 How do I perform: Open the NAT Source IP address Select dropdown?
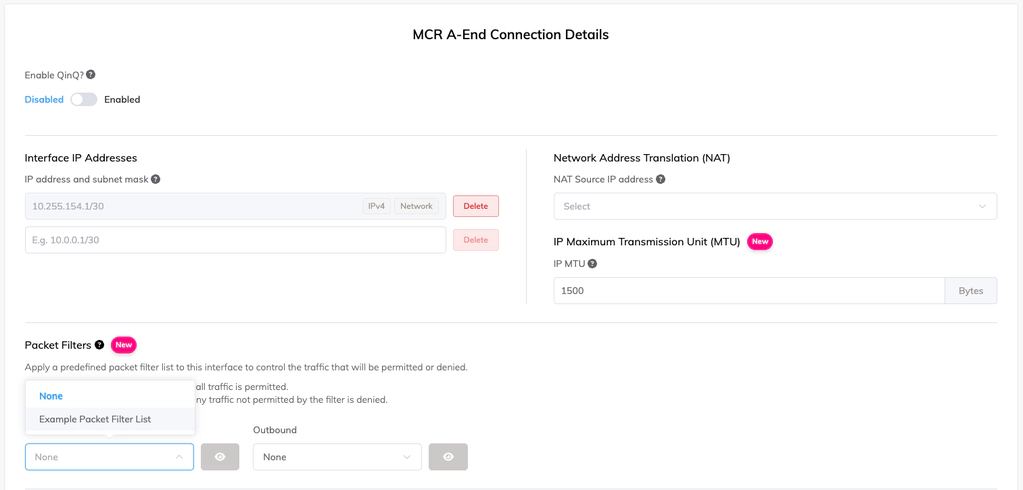[775, 206]
